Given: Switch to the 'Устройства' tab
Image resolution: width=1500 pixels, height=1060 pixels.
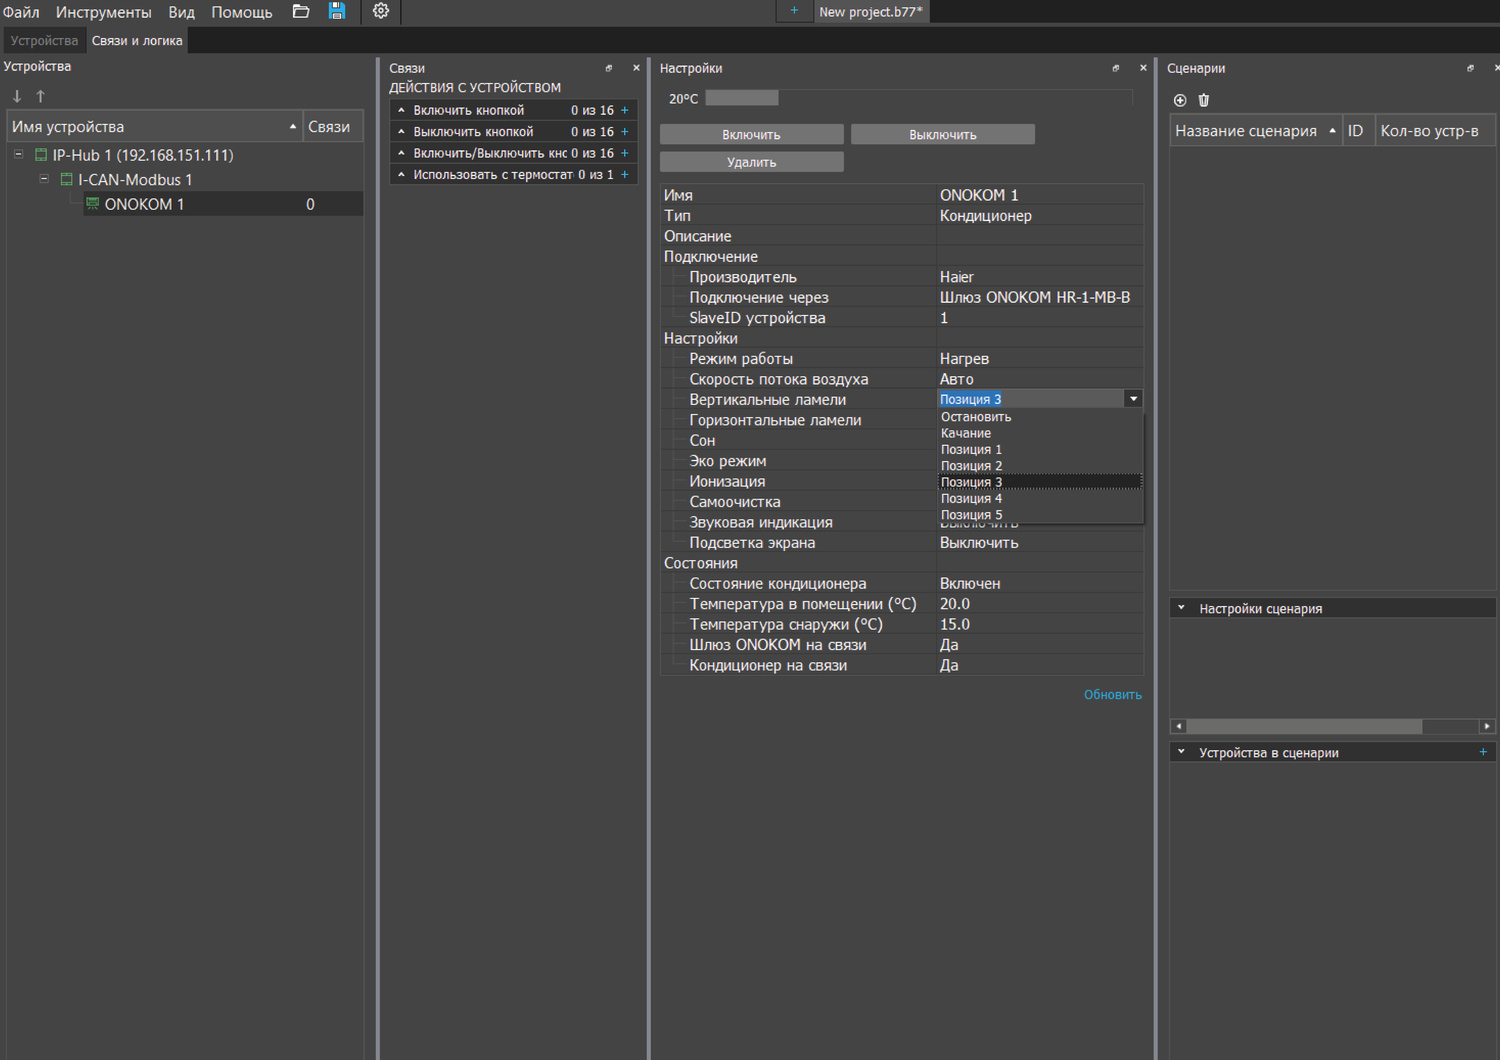Looking at the screenshot, I should tap(44, 41).
